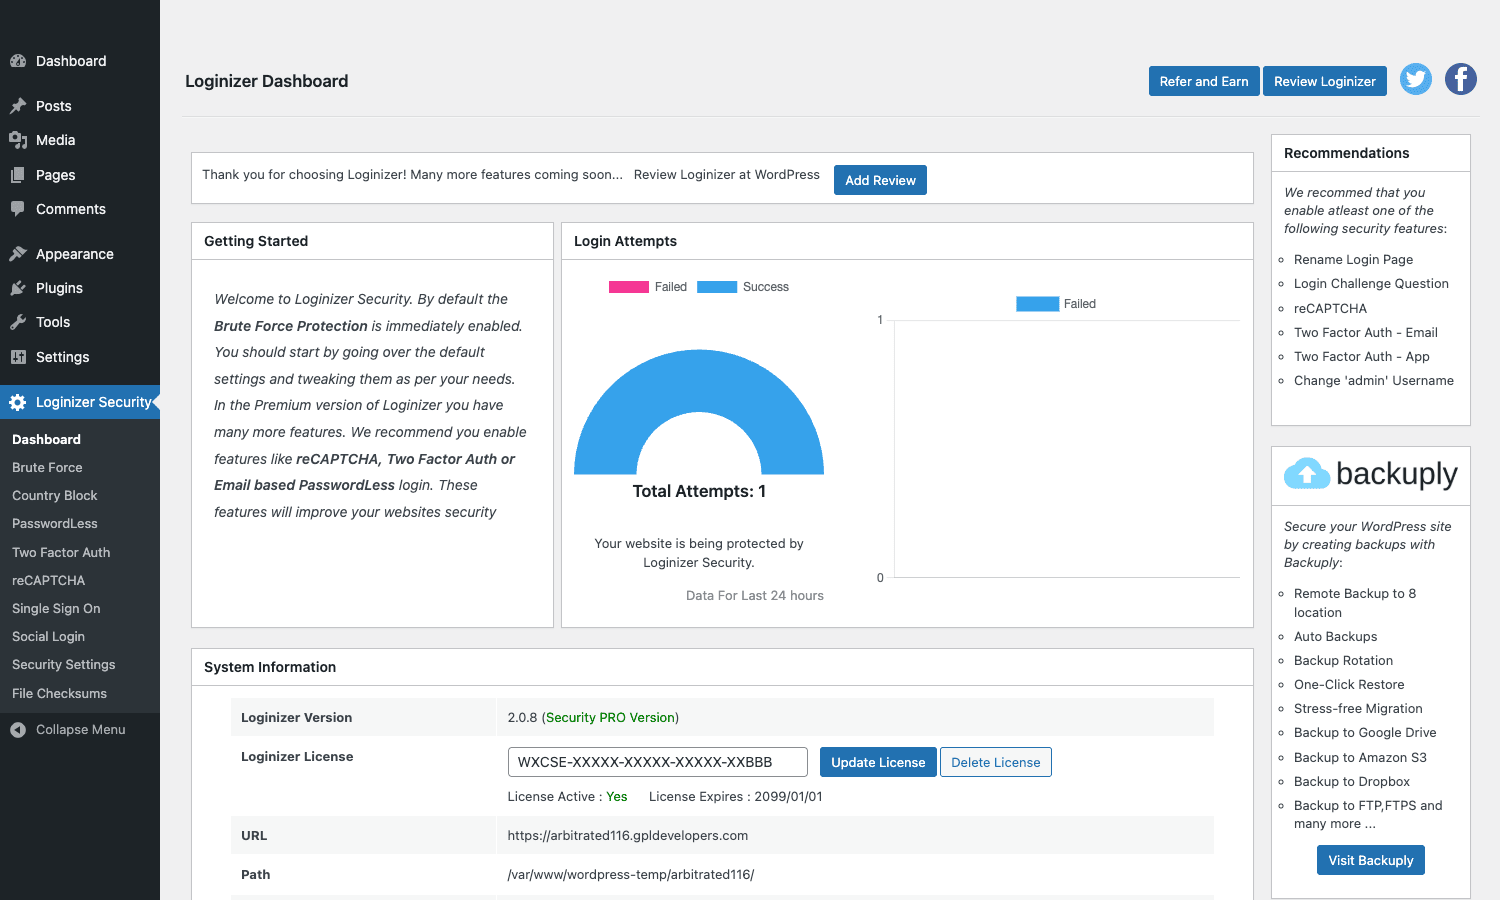
Task: Click the Dashboard gauge icon in sidebar
Action: [x=18, y=61]
